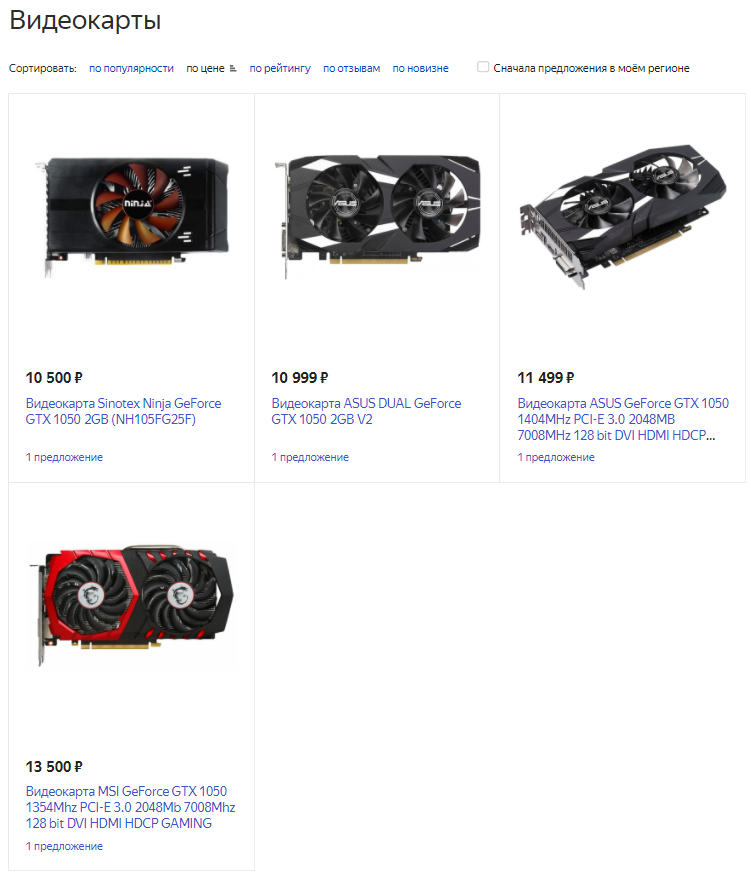The height and width of the screenshot is (873, 751).
Task: Open 'Видеокарта ASUS DUAL GeForce GTX 1050 2GB V2' link
Action: pos(366,411)
